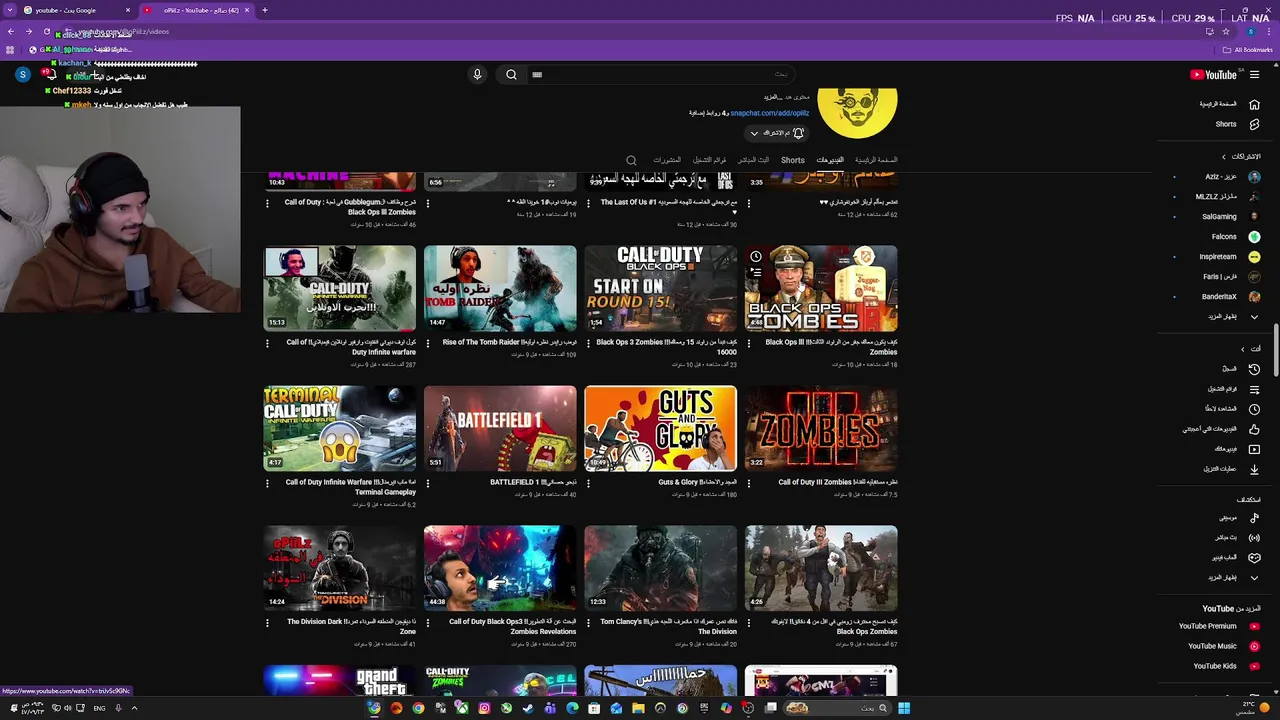Click the channel-tab search magnifier icon

pyautogui.click(x=631, y=160)
